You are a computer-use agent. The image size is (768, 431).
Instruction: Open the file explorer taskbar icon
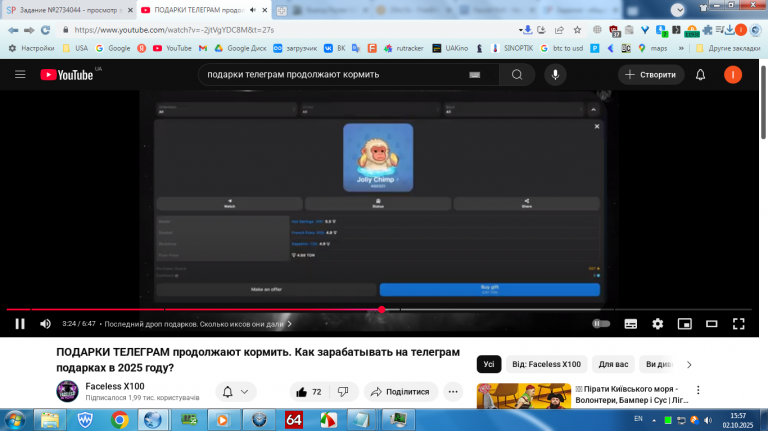click(49, 420)
